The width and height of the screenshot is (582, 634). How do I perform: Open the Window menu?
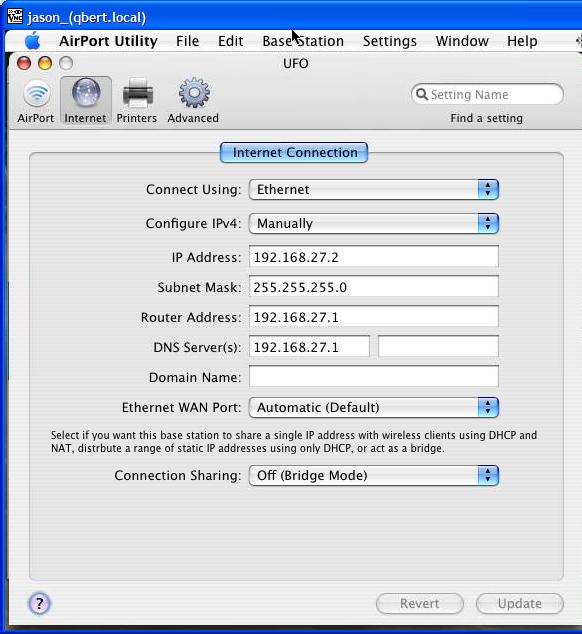(x=462, y=41)
